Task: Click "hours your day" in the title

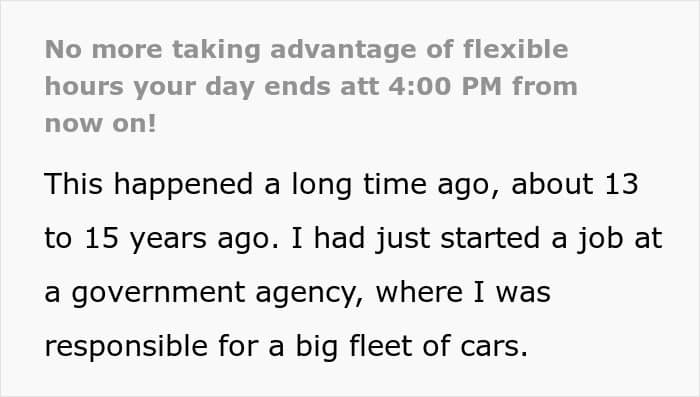Action: 150,87
